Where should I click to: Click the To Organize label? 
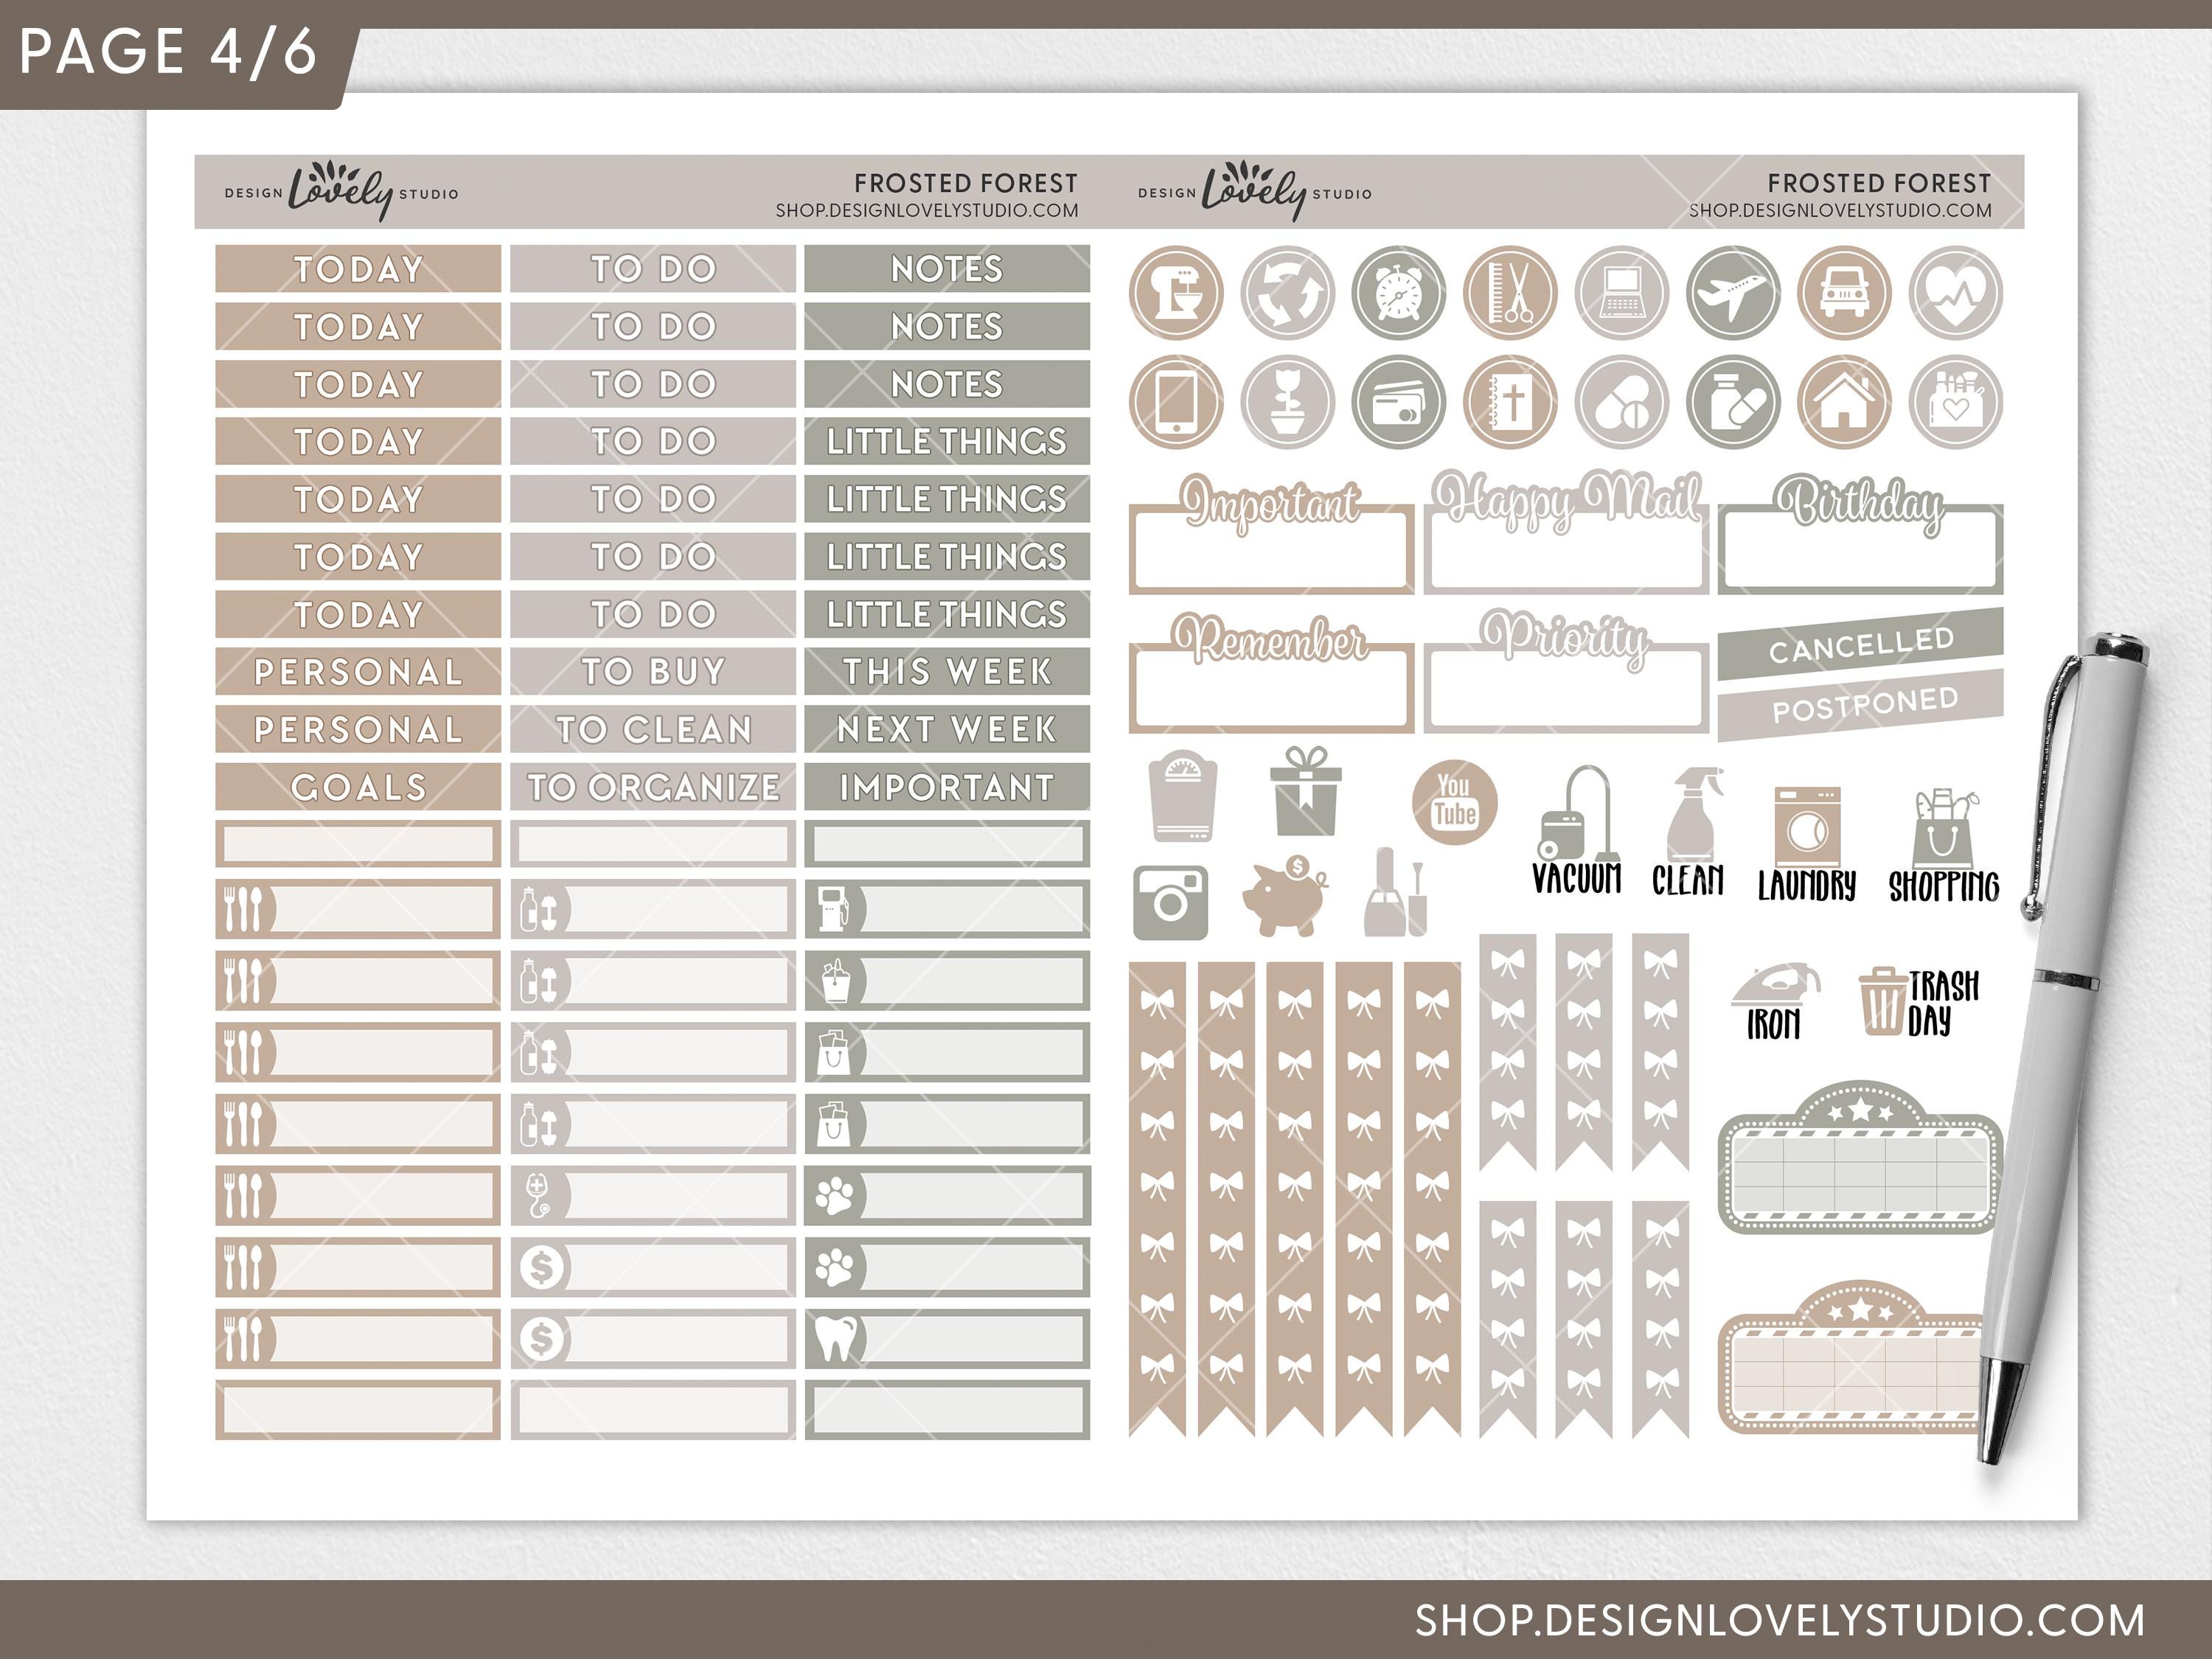[x=653, y=787]
